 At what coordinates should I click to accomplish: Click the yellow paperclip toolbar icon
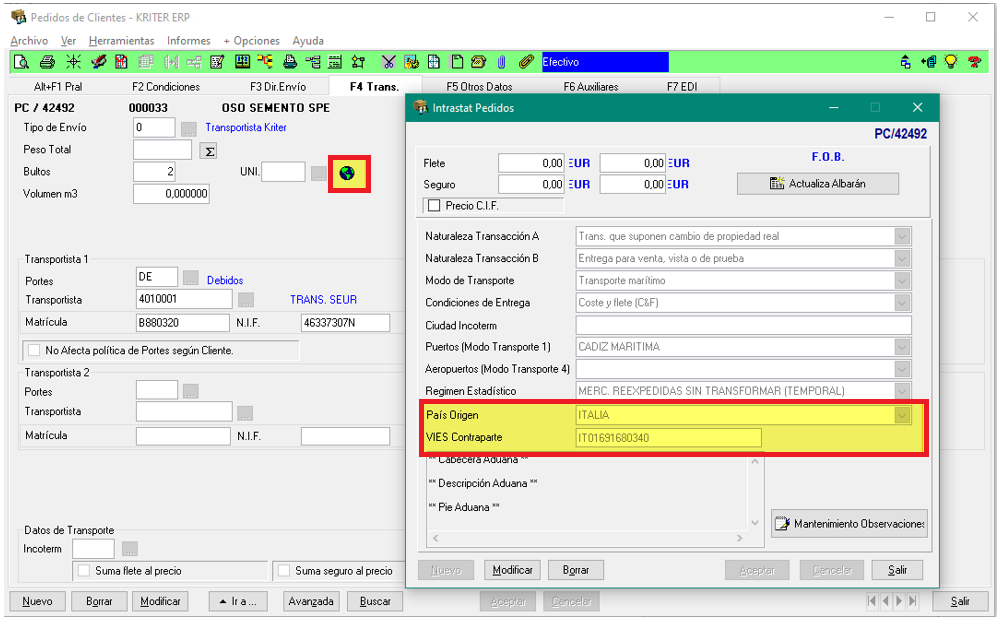tap(526, 62)
